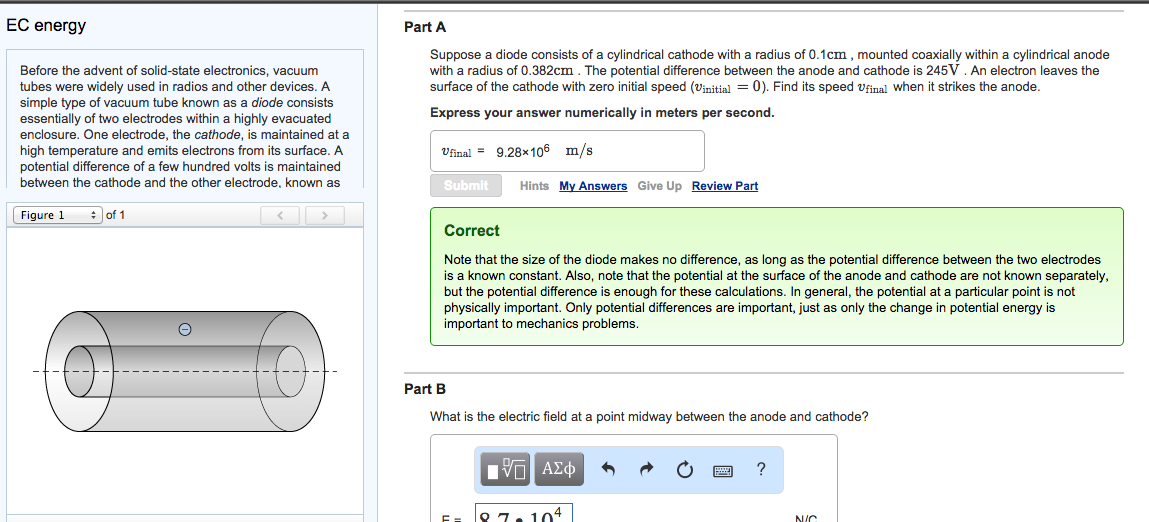
Task: Open keyboard shortcuts icon in equation toolbar
Action: 723,470
